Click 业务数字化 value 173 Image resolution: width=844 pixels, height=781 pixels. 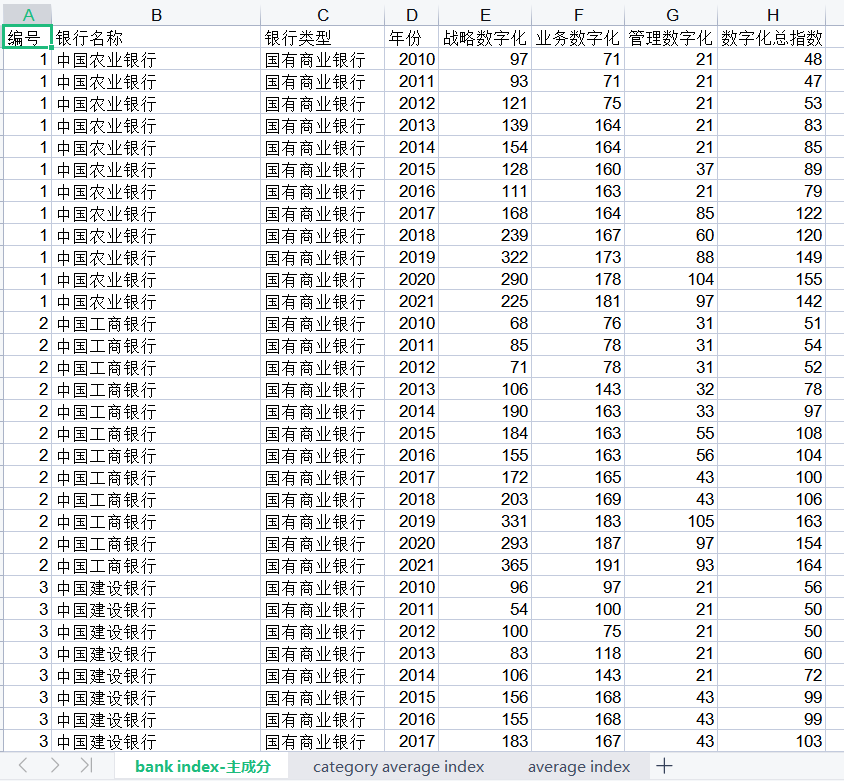click(578, 257)
